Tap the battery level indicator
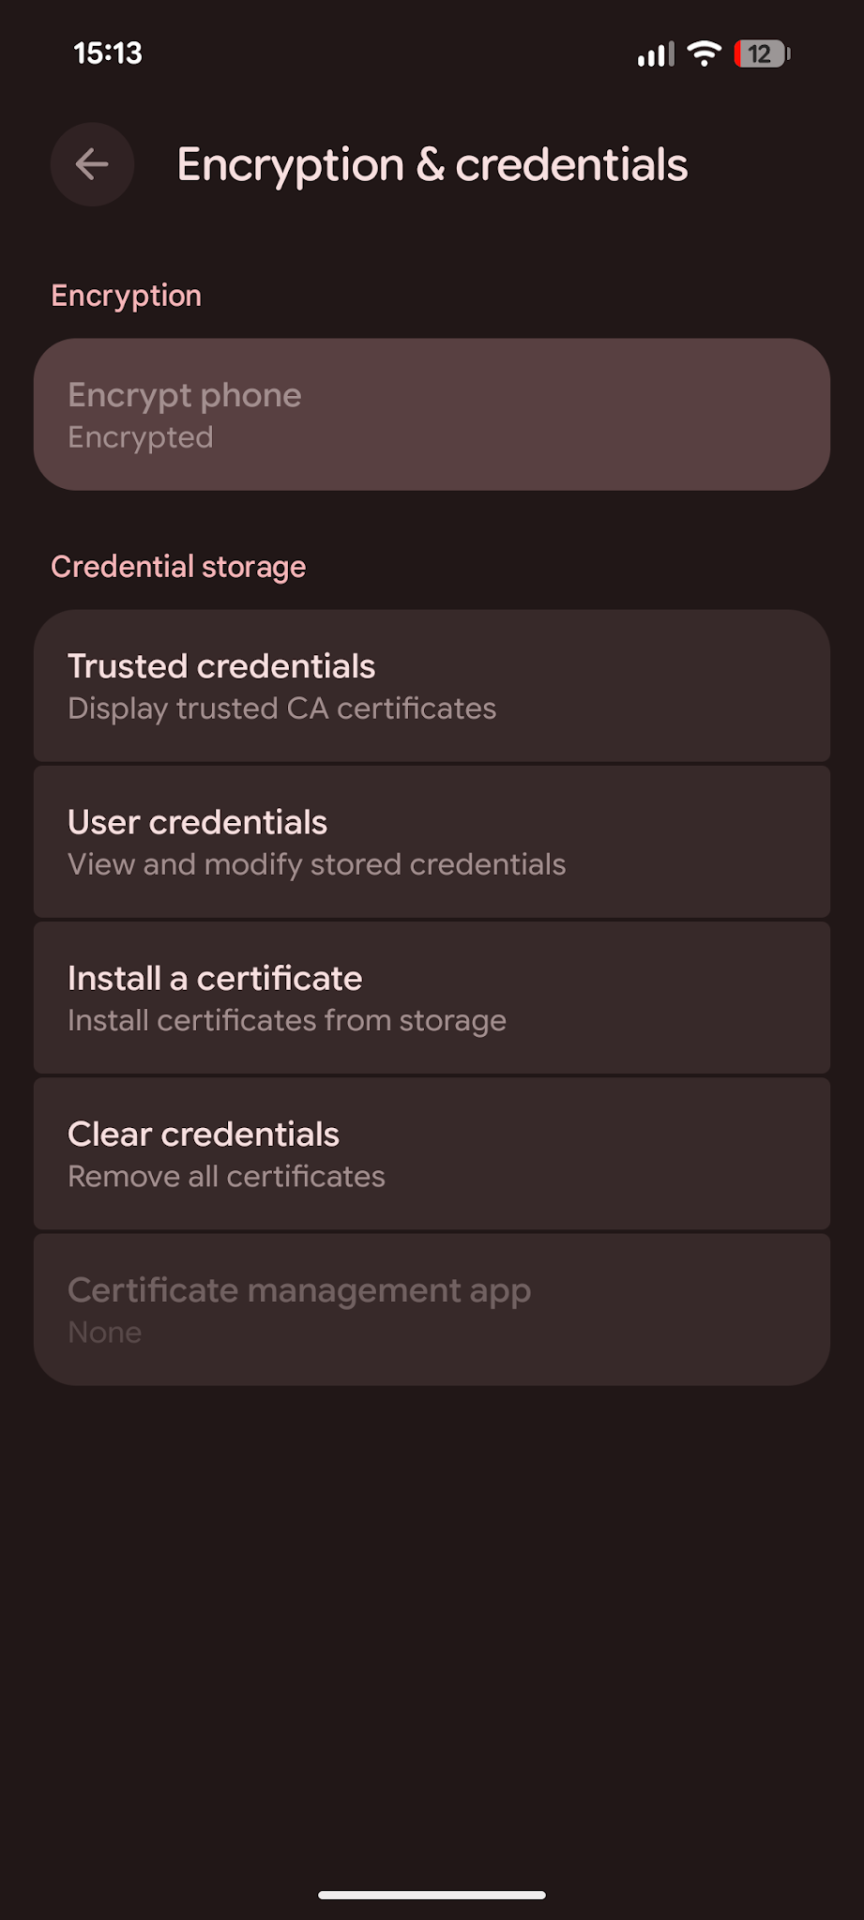Viewport: 864px width, 1920px height. click(x=762, y=54)
